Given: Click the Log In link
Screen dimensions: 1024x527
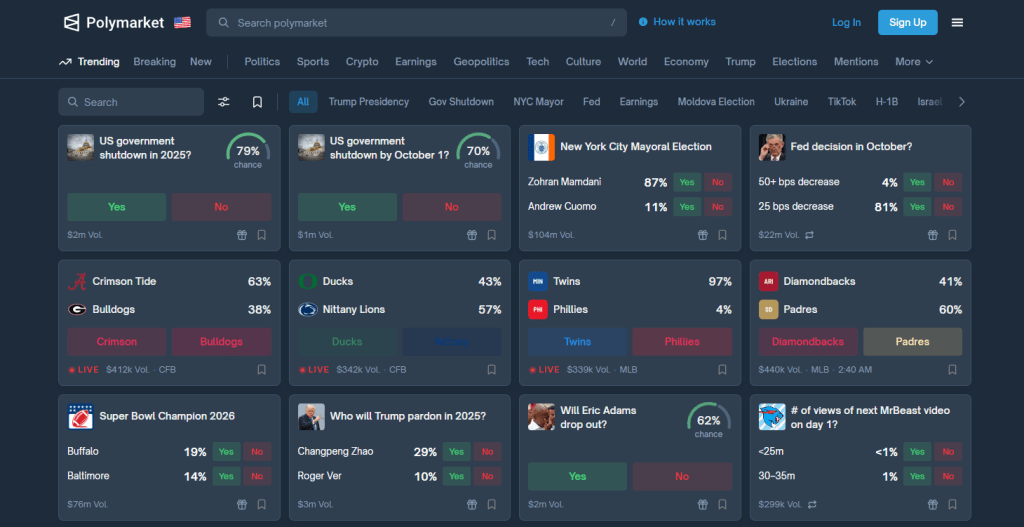Looking at the screenshot, I should pyautogui.click(x=846, y=22).
